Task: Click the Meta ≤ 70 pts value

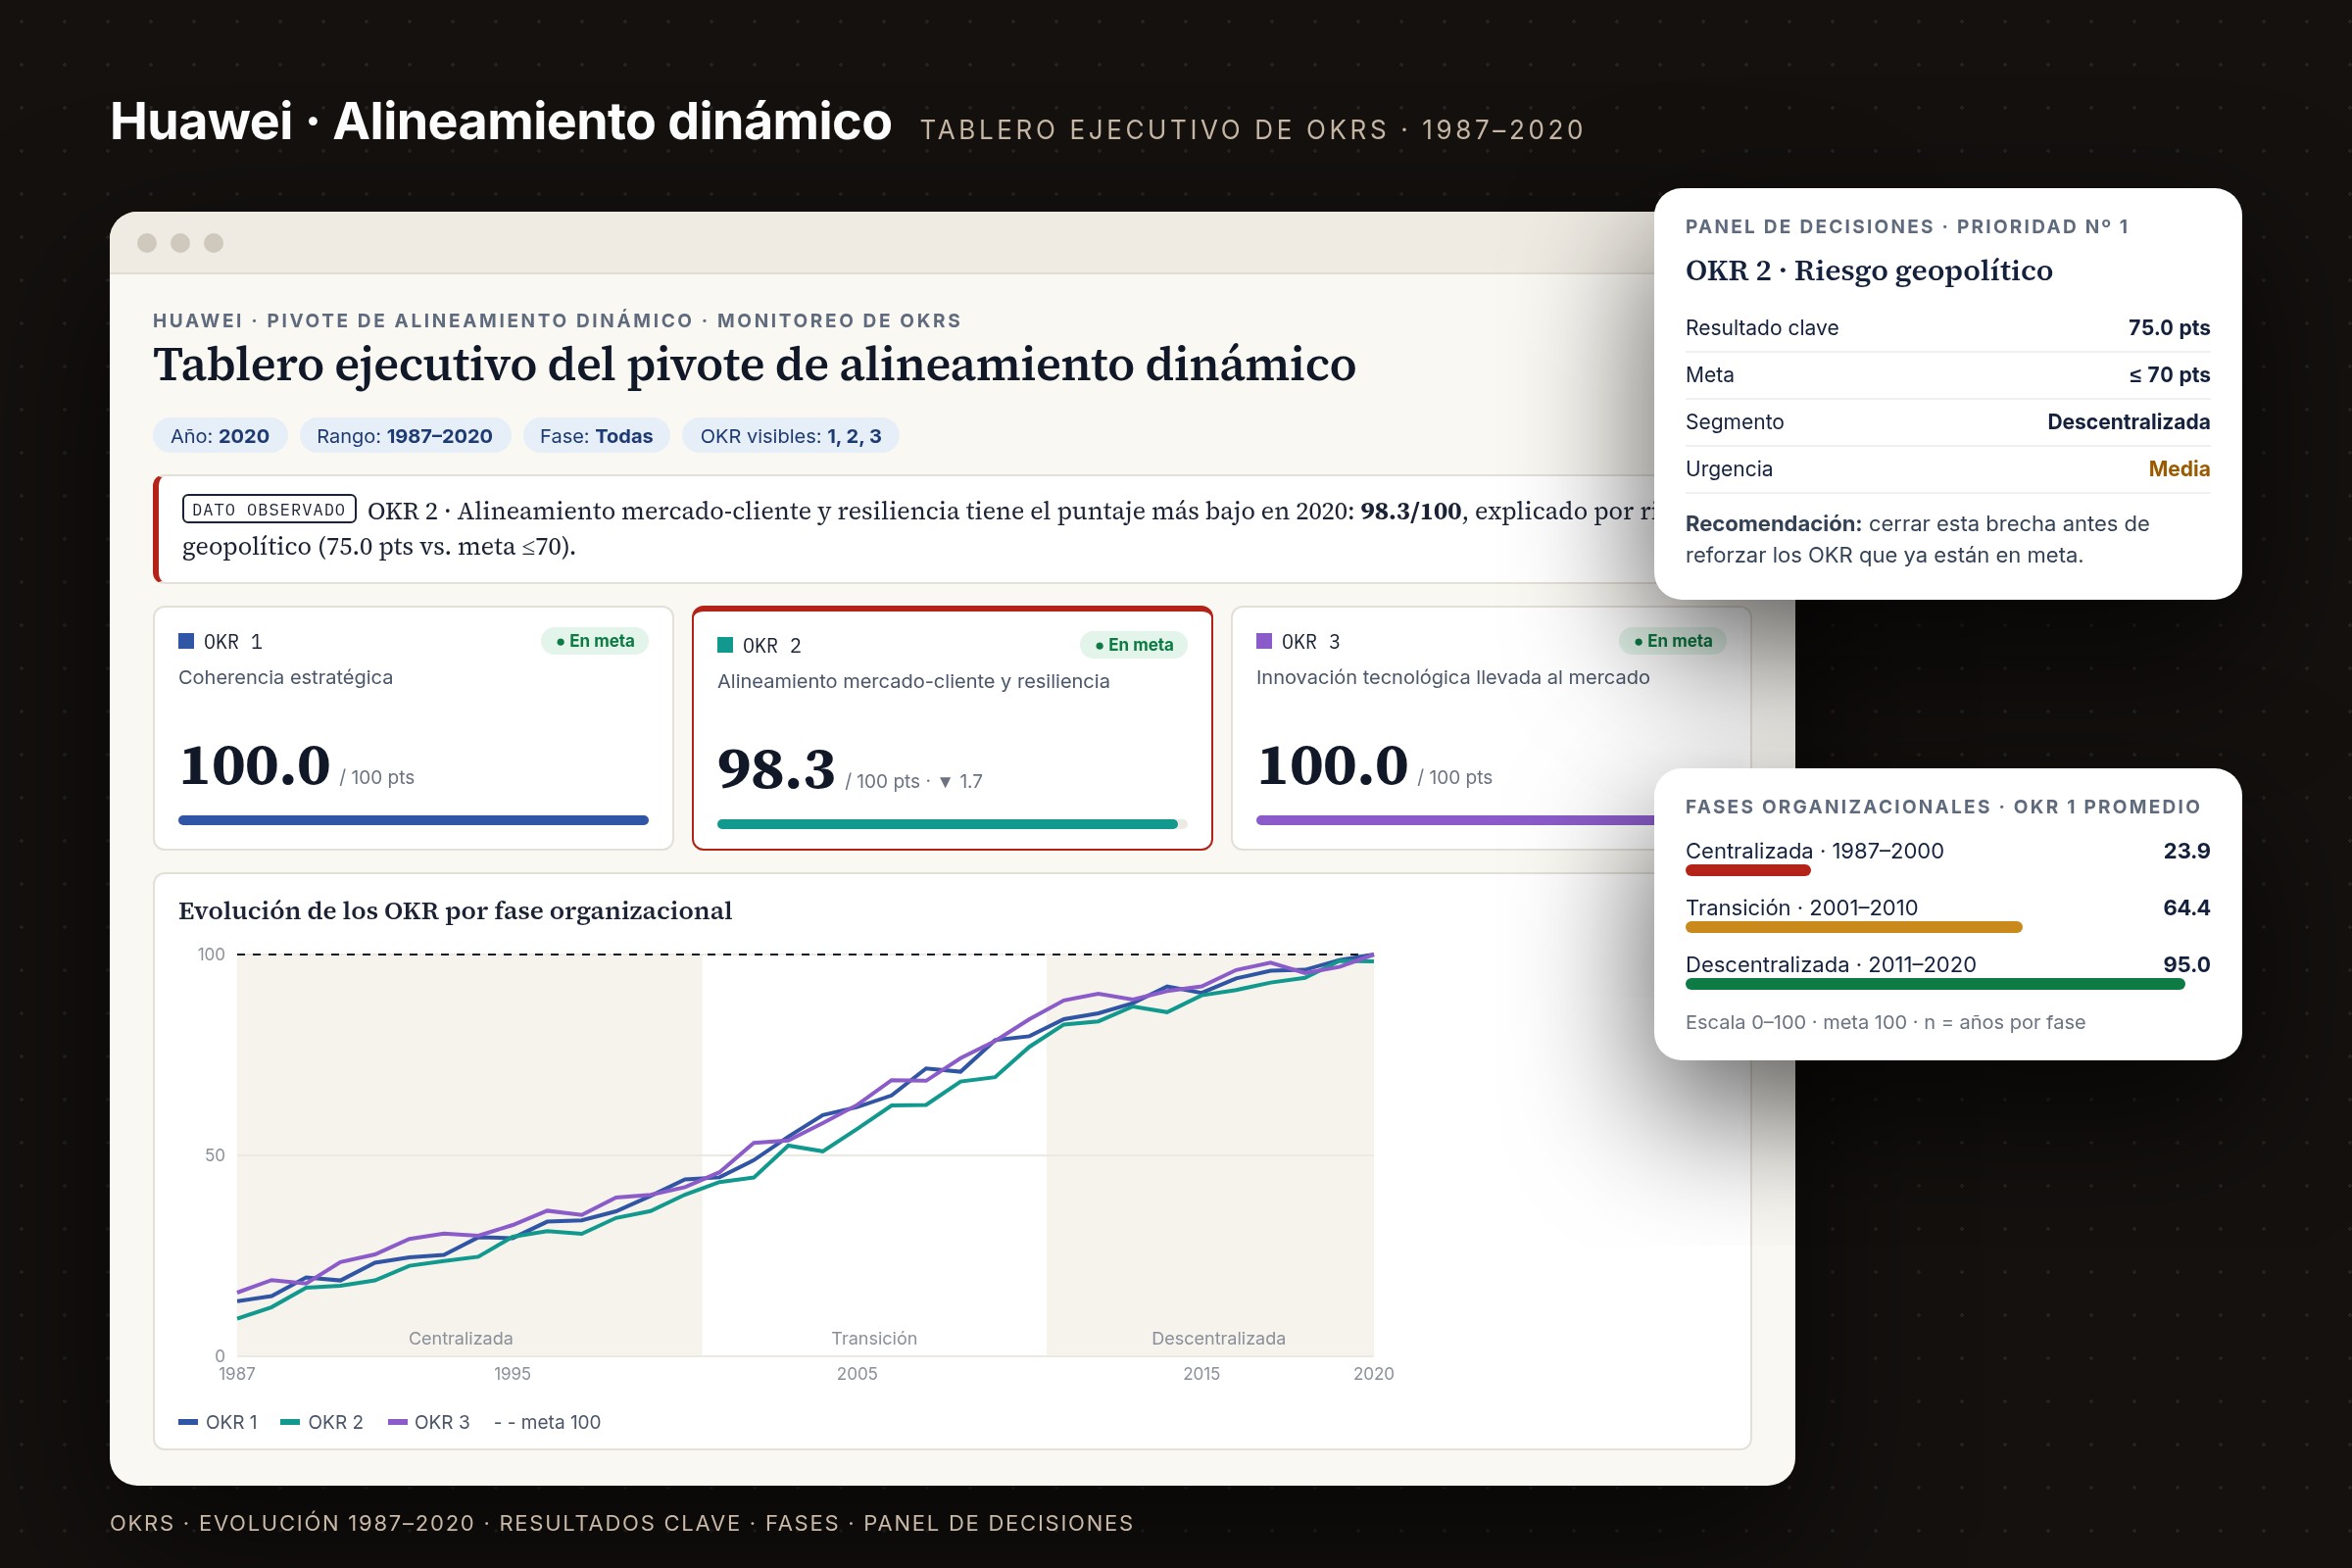Action: [x=2168, y=375]
